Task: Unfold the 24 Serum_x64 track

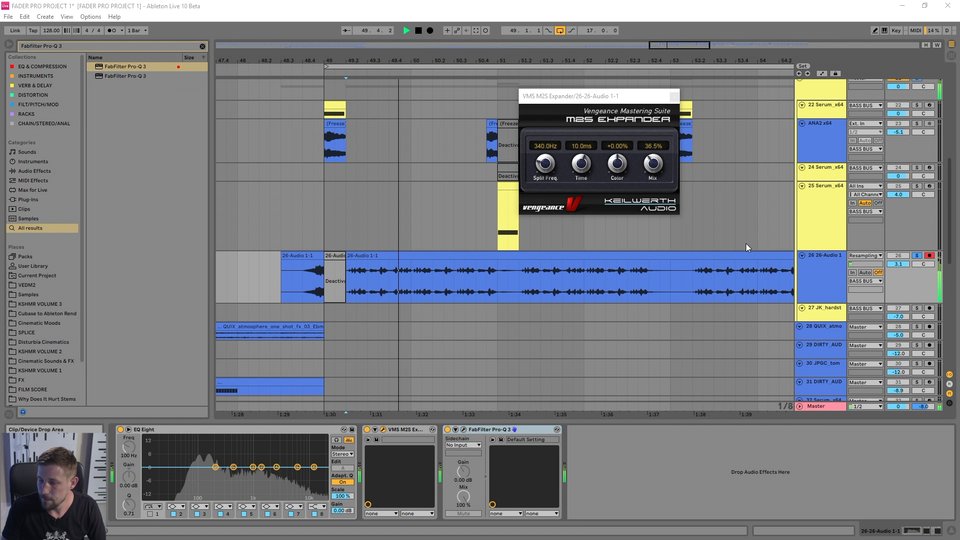Action: click(x=802, y=167)
